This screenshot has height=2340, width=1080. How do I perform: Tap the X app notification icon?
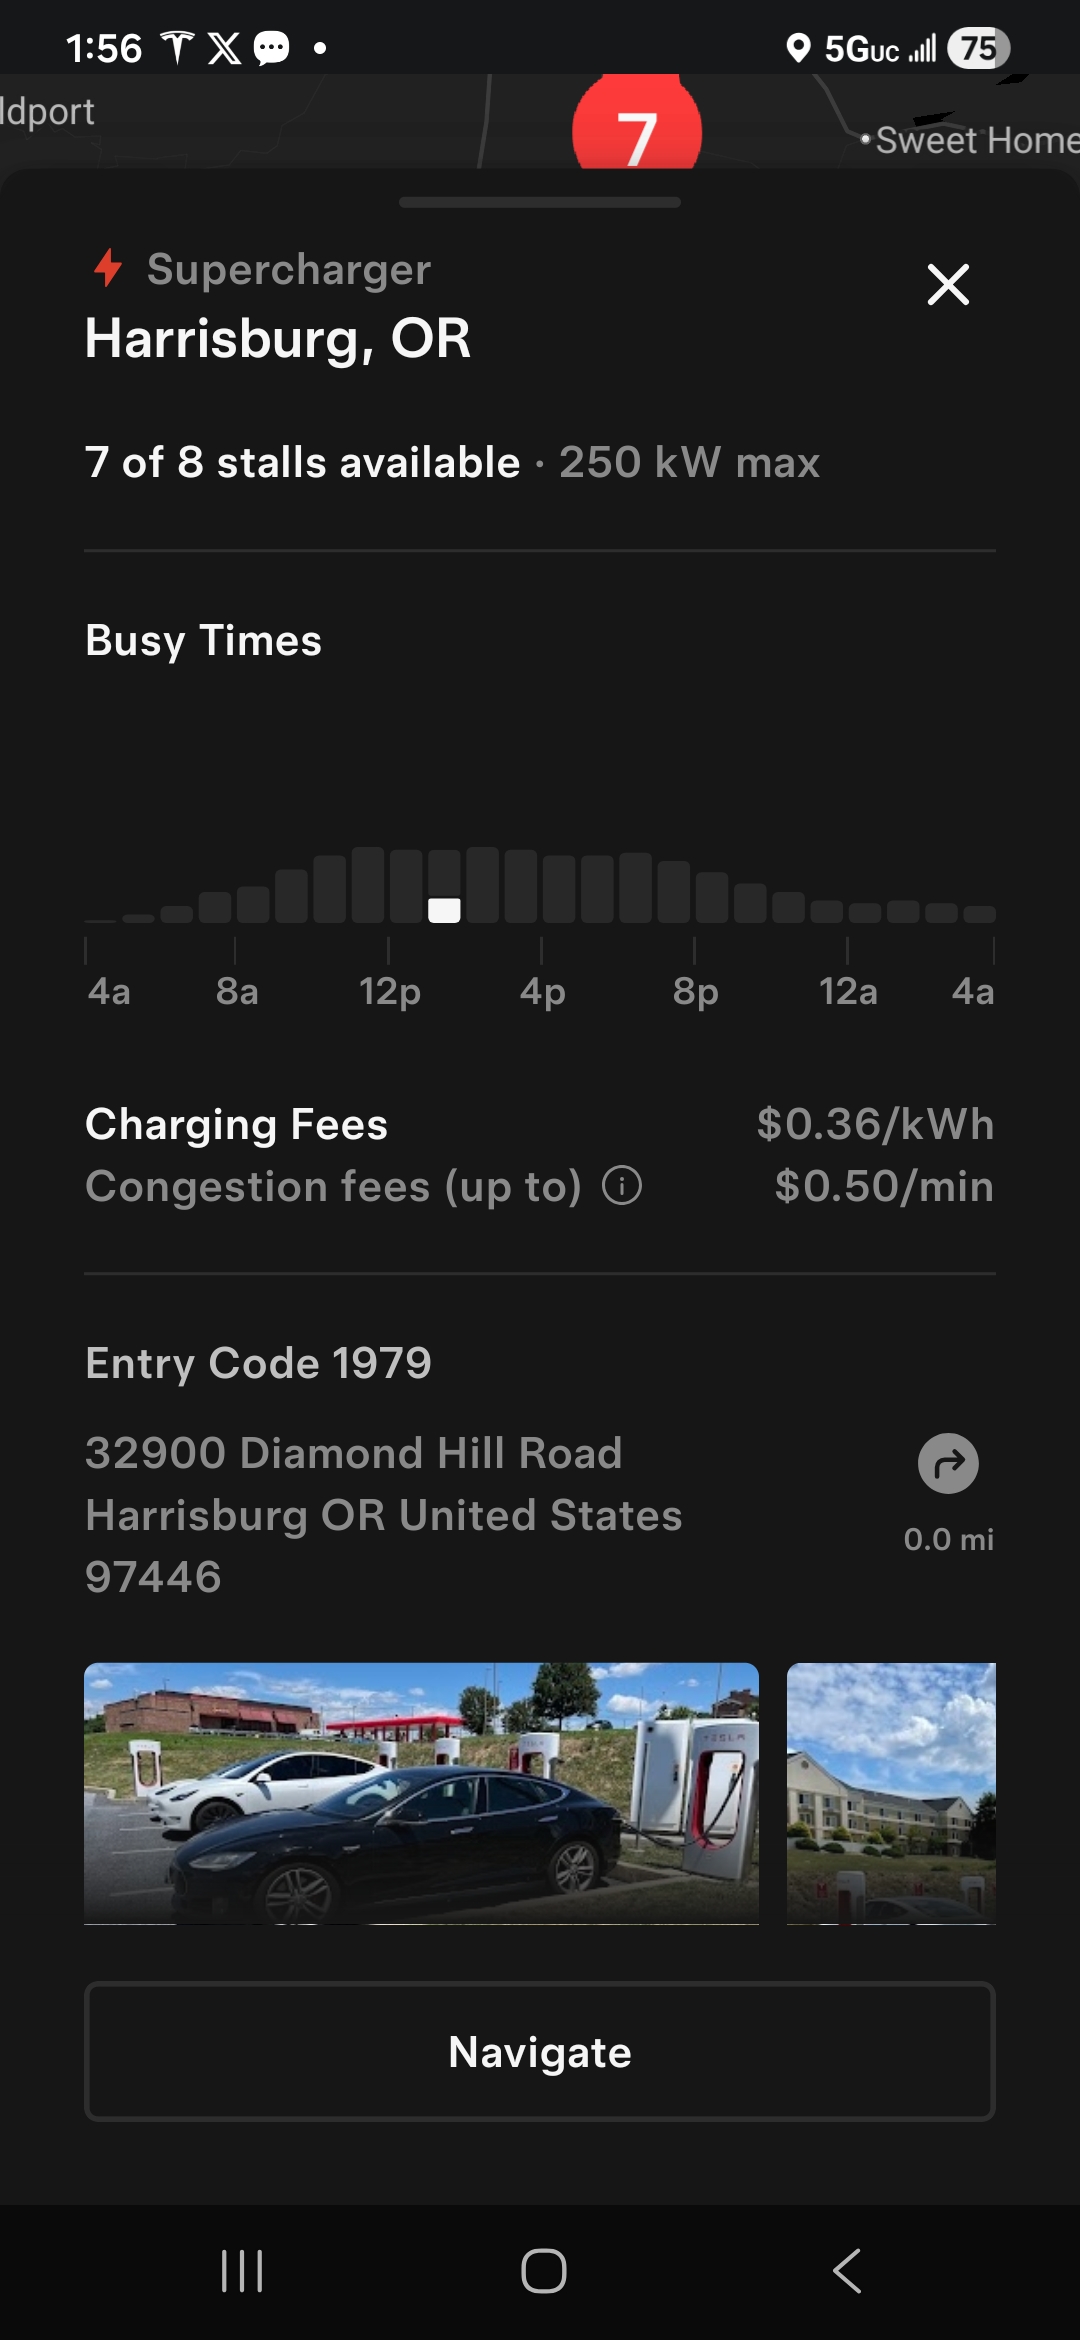(x=224, y=47)
